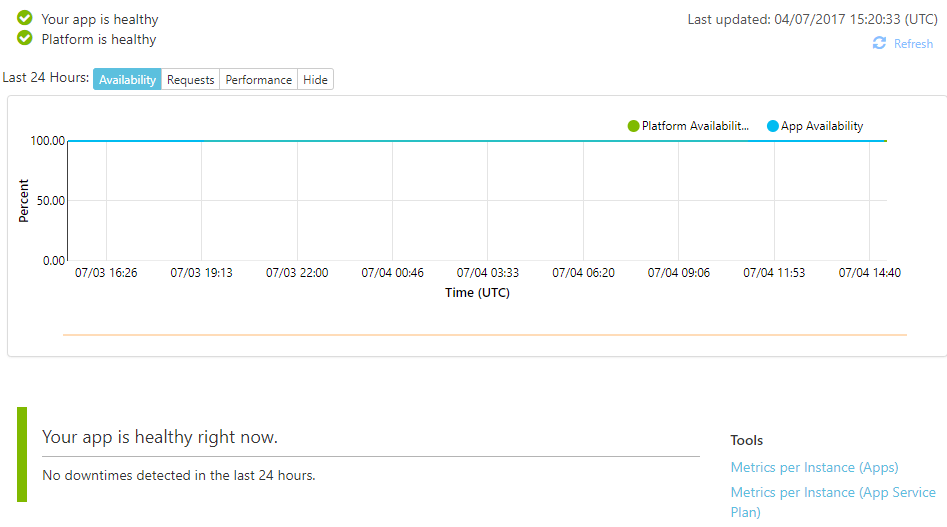Open Metrics per Instance (Apps) link
The image size is (947, 527).
coord(814,467)
